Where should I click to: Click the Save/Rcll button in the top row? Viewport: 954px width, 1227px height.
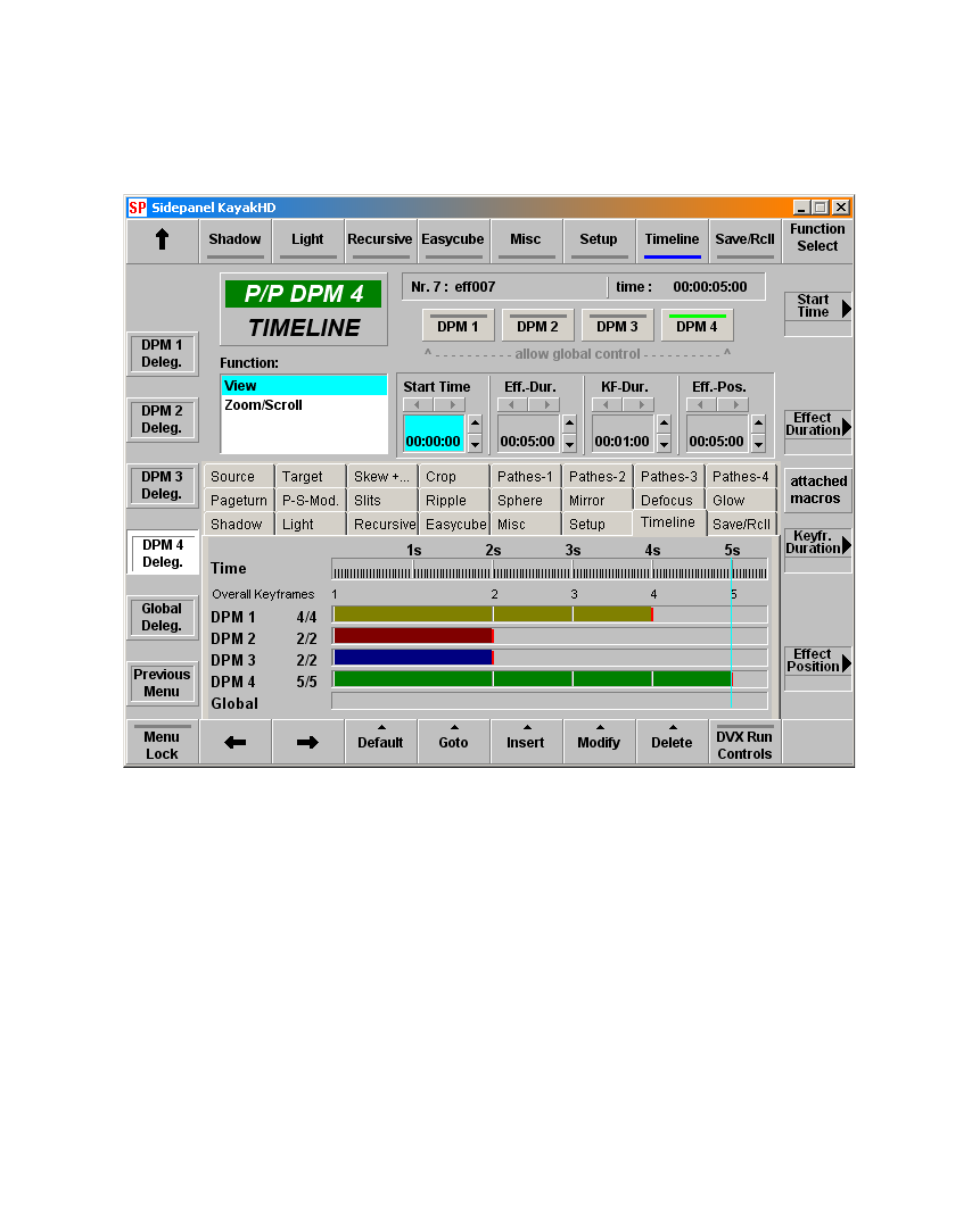coord(745,240)
